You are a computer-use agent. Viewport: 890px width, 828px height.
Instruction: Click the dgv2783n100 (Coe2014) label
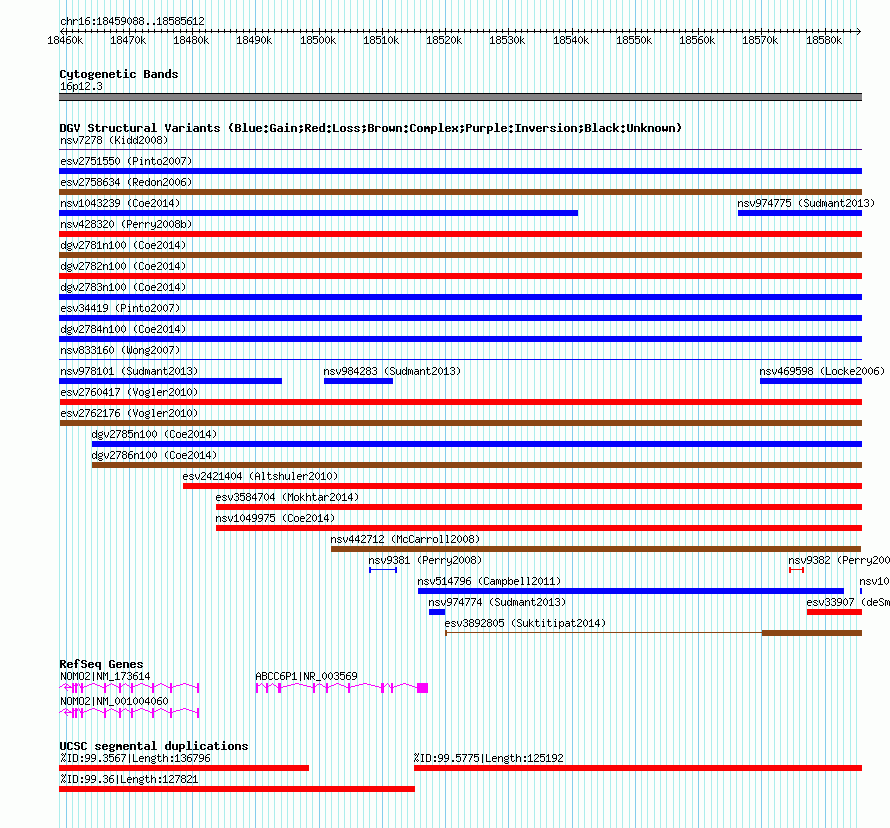123,287
